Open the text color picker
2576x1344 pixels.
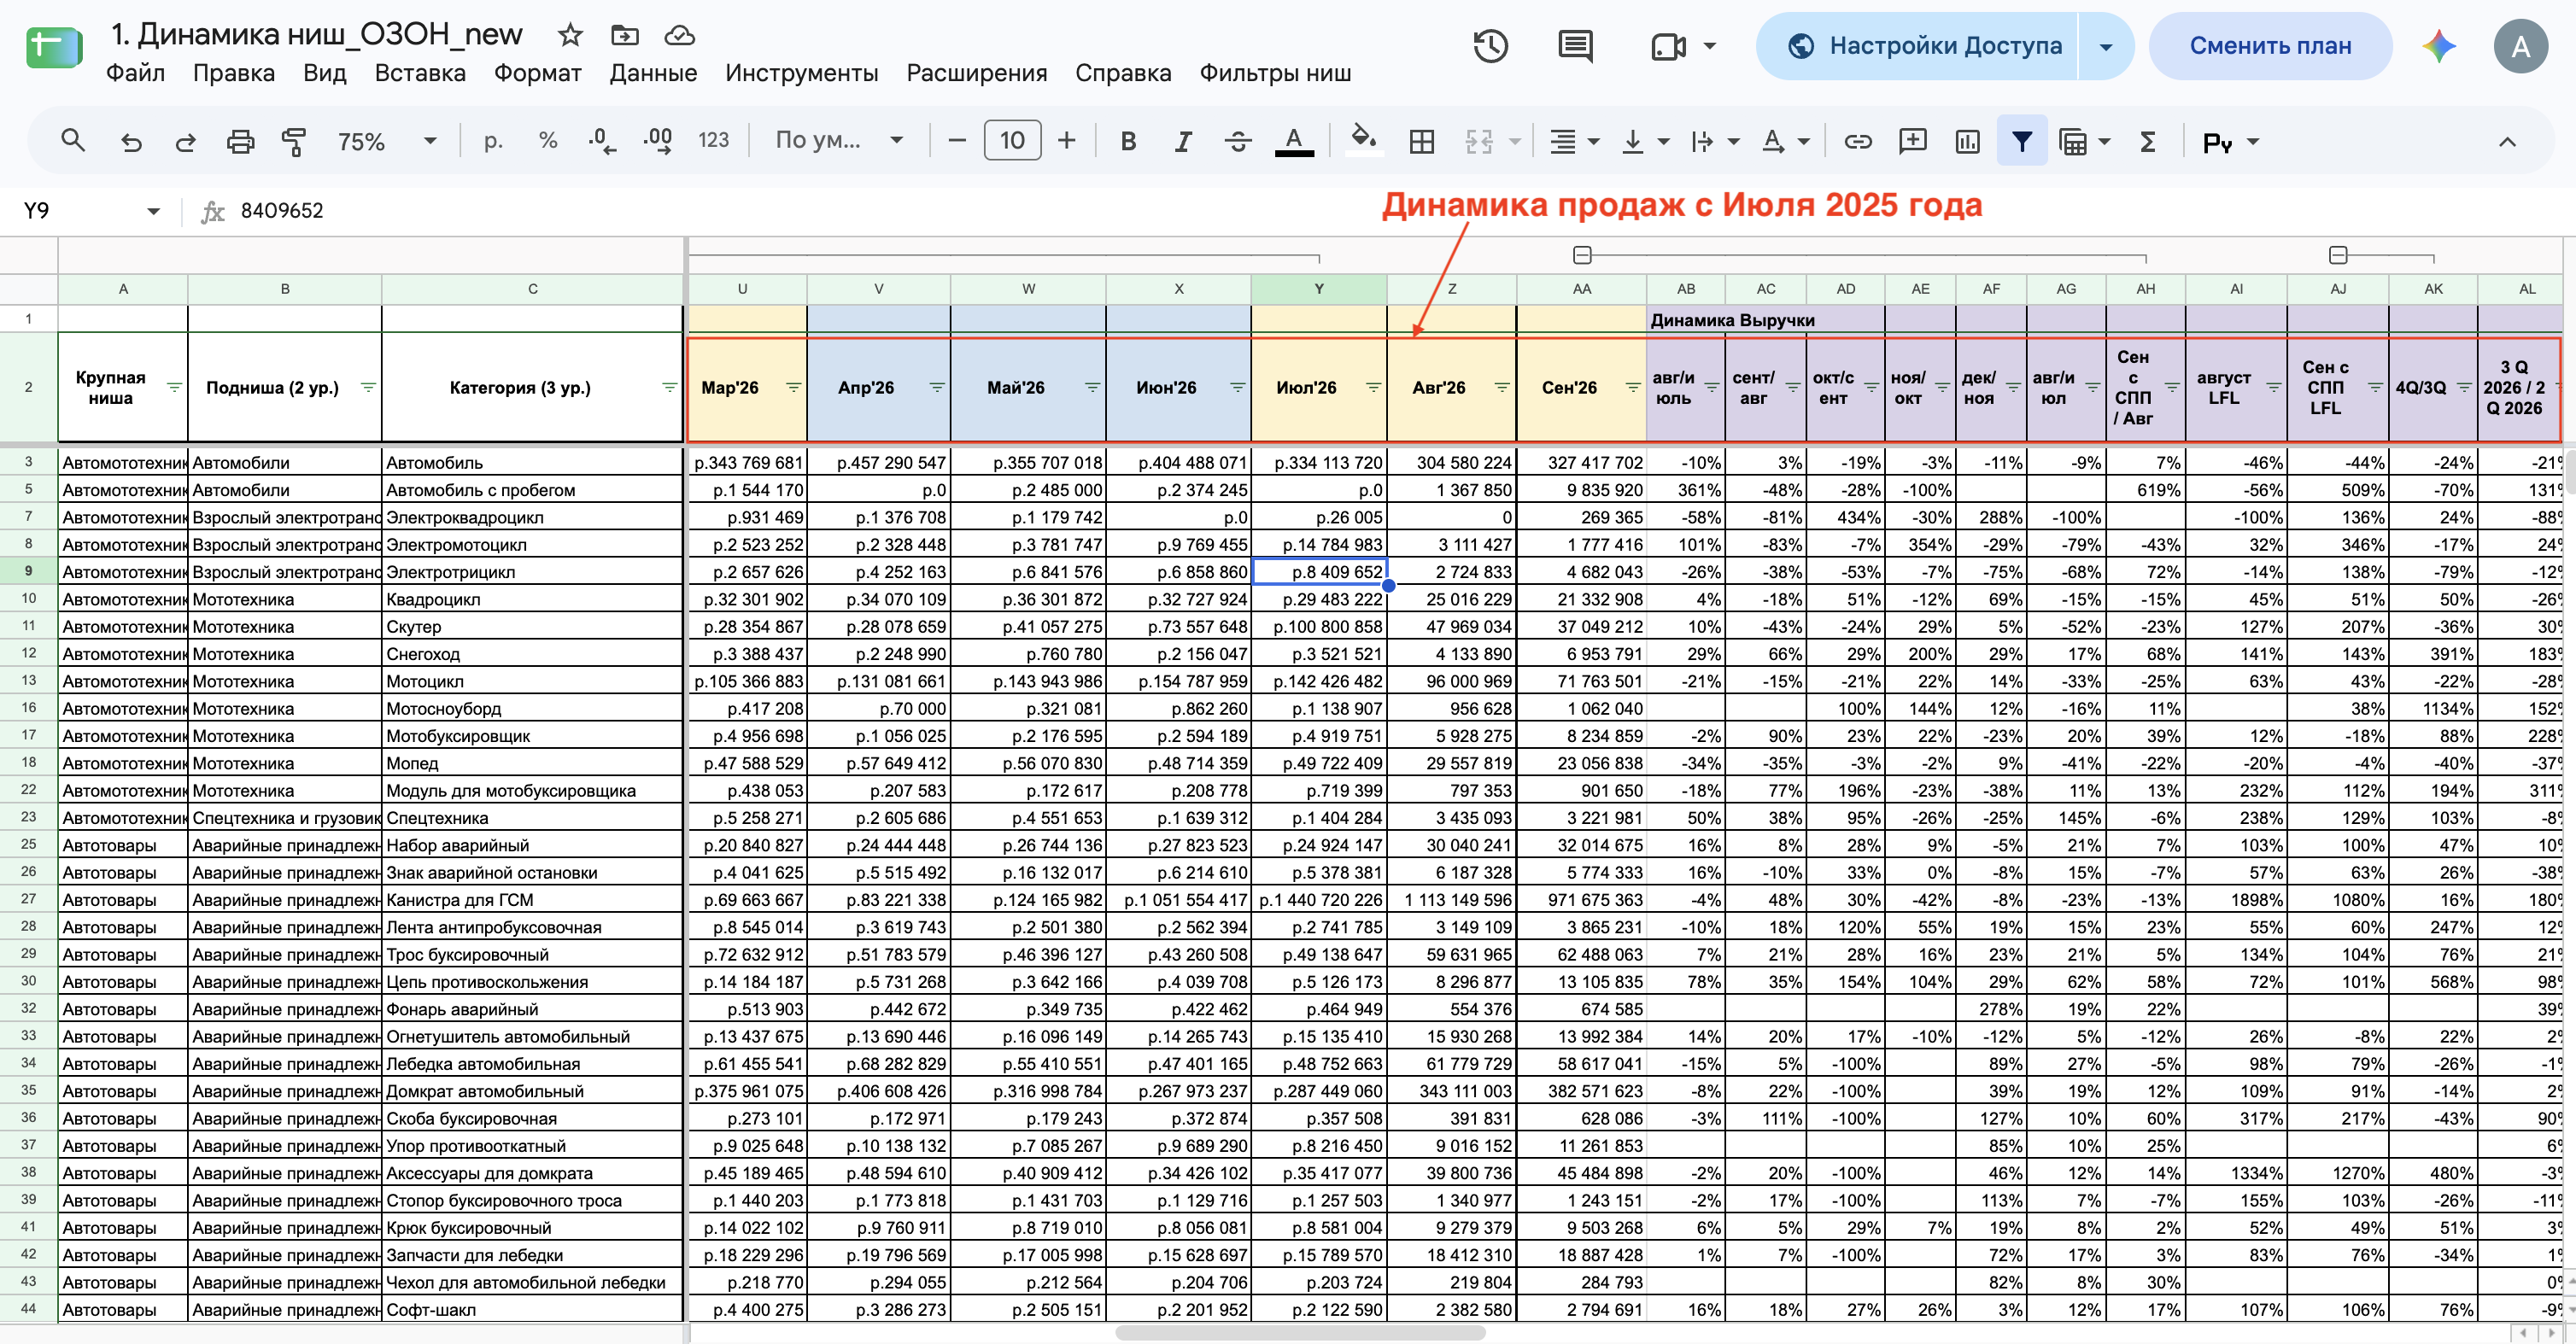pyautogui.click(x=1294, y=141)
